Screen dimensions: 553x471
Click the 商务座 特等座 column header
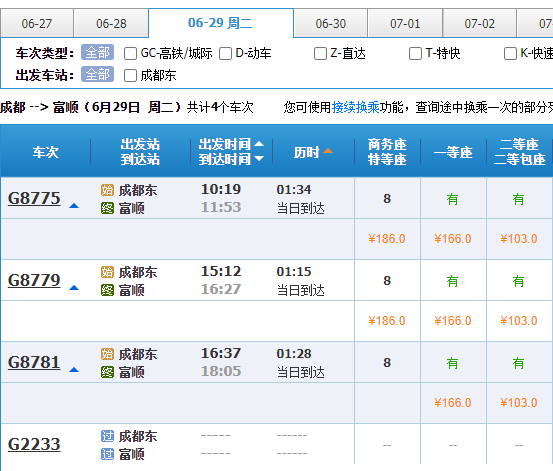click(x=387, y=152)
